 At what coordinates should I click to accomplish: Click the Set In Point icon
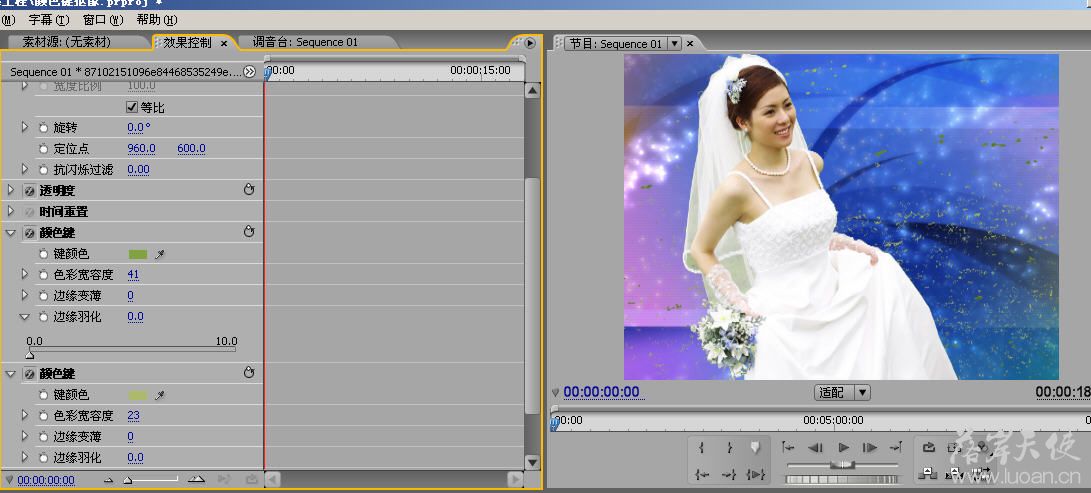tap(701, 448)
